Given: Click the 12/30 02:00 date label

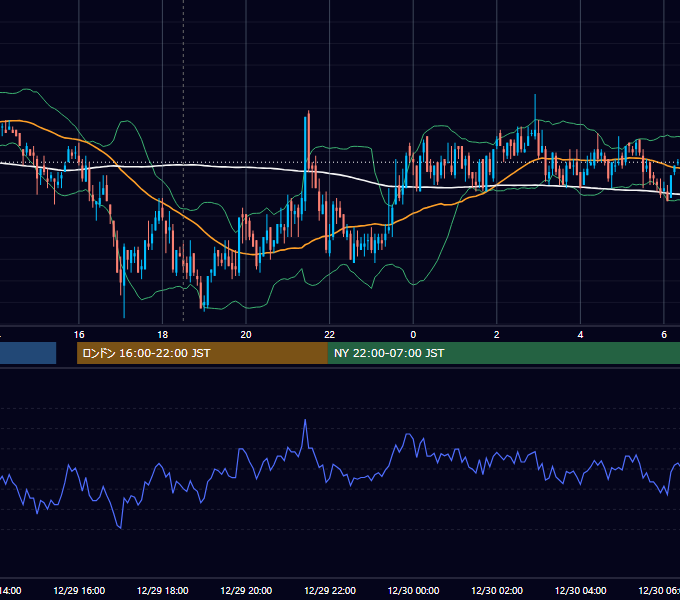Looking at the screenshot, I should tap(497, 591).
